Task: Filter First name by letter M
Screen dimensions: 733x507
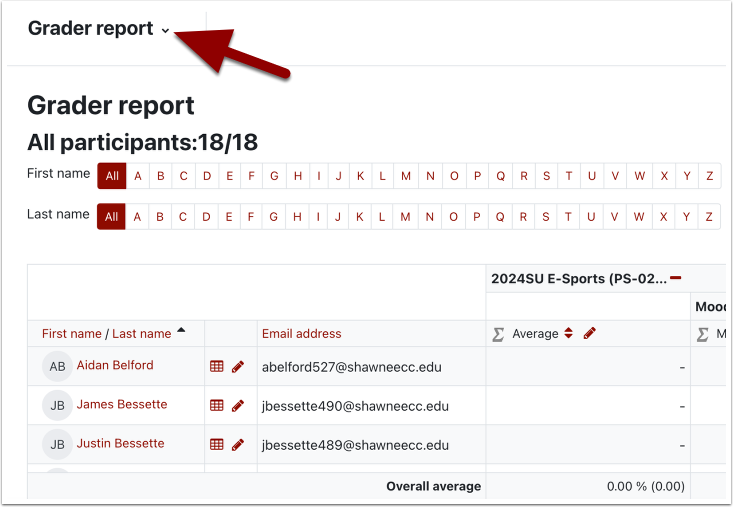Action: pyautogui.click(x=406, y=176)
